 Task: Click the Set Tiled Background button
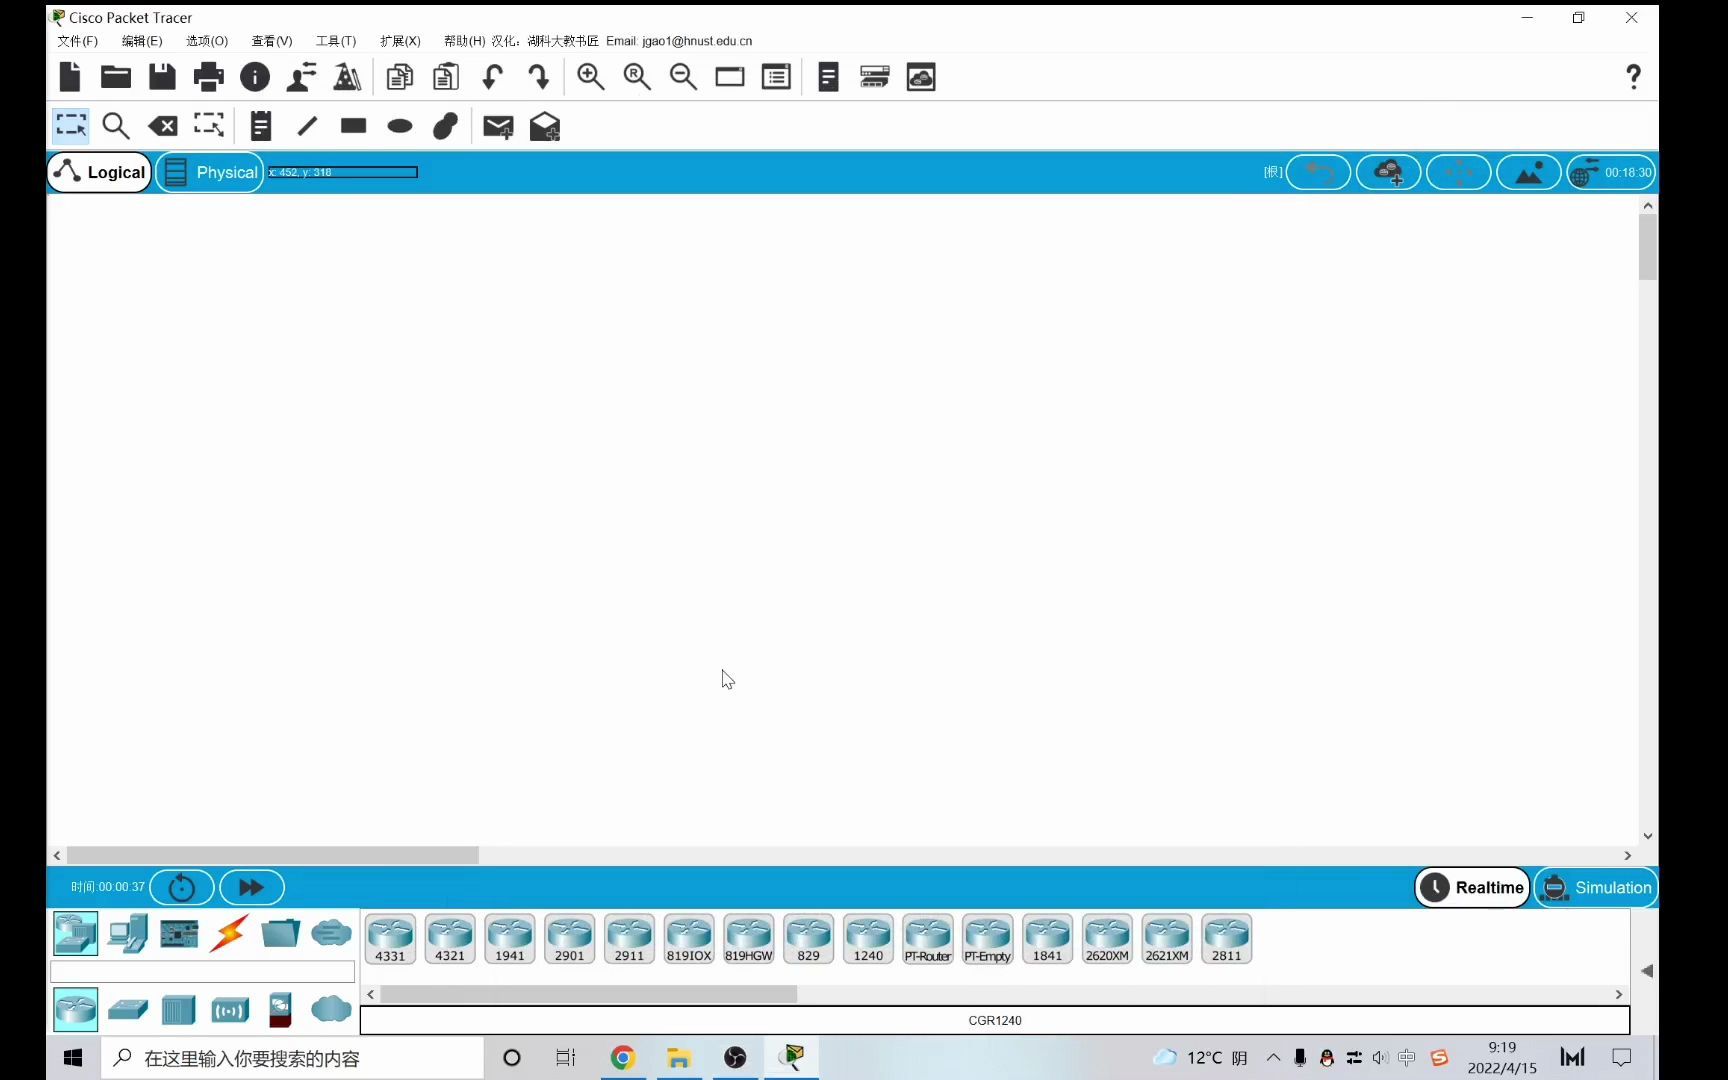(1529, 172)
